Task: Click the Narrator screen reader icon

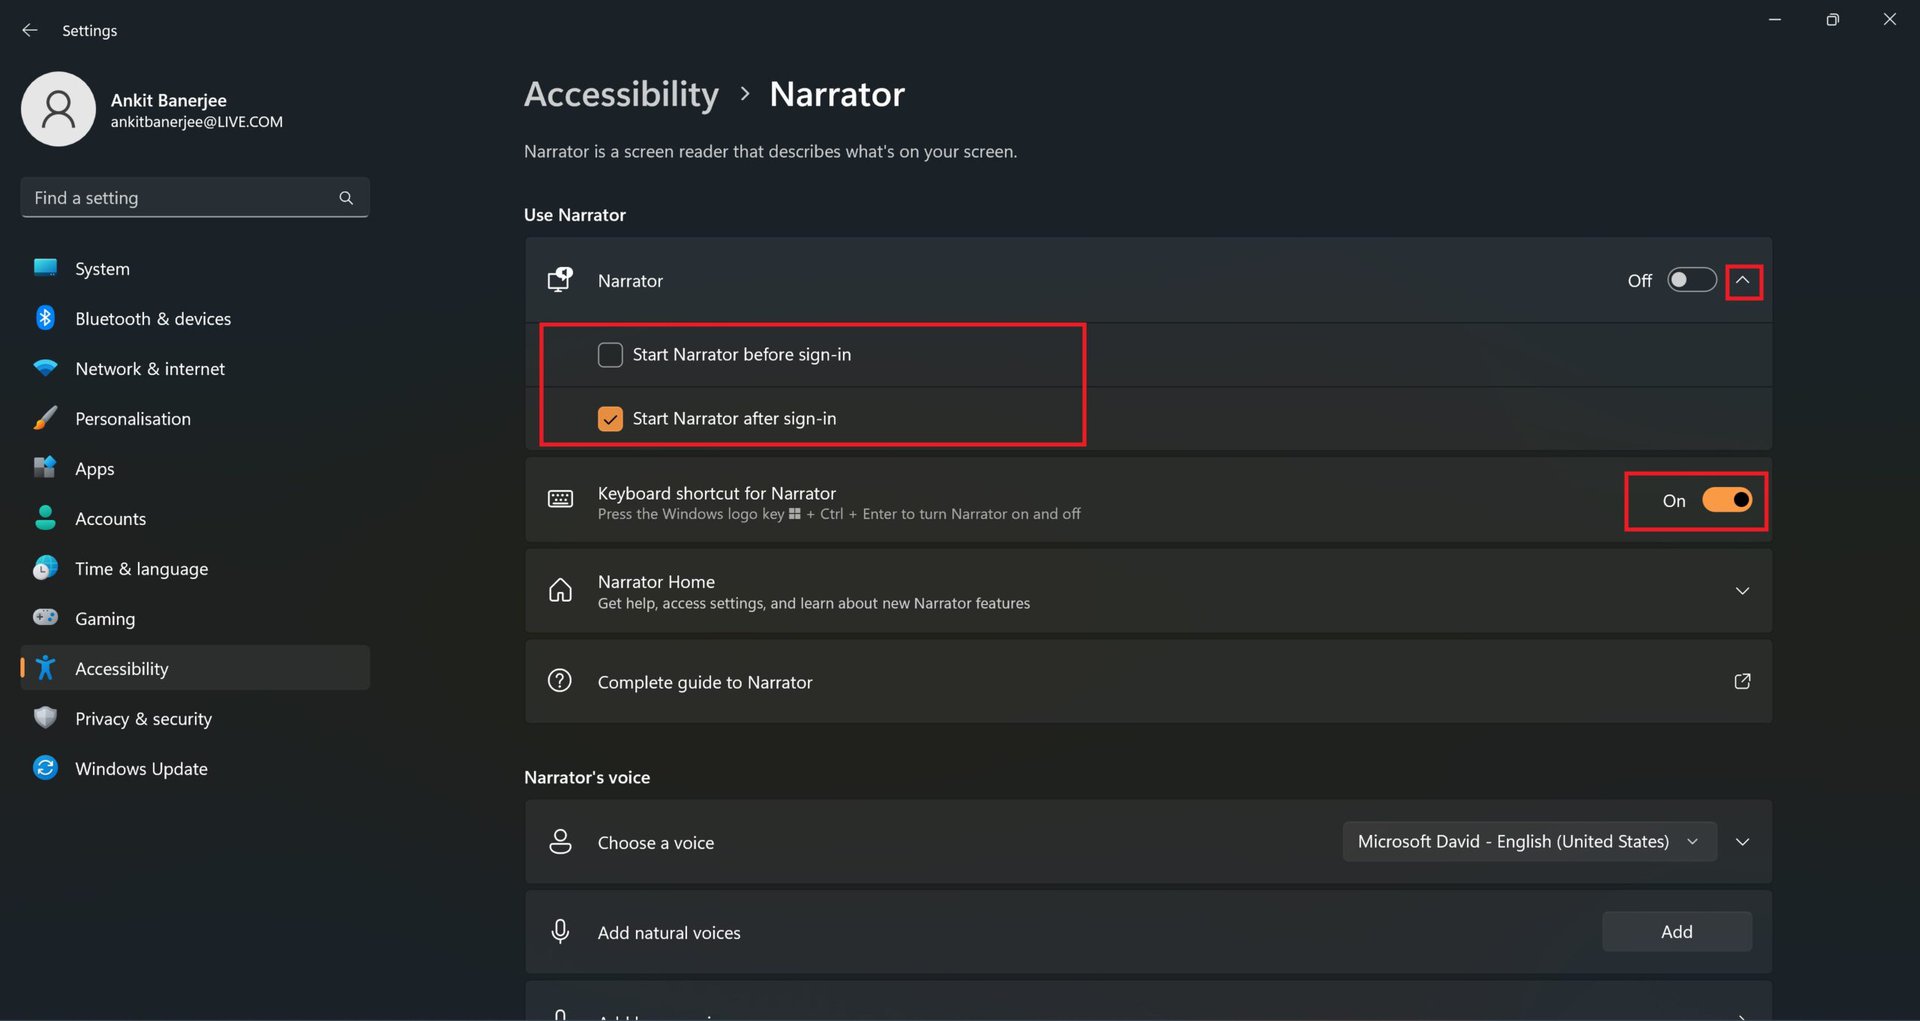Action: click(560, 280)
